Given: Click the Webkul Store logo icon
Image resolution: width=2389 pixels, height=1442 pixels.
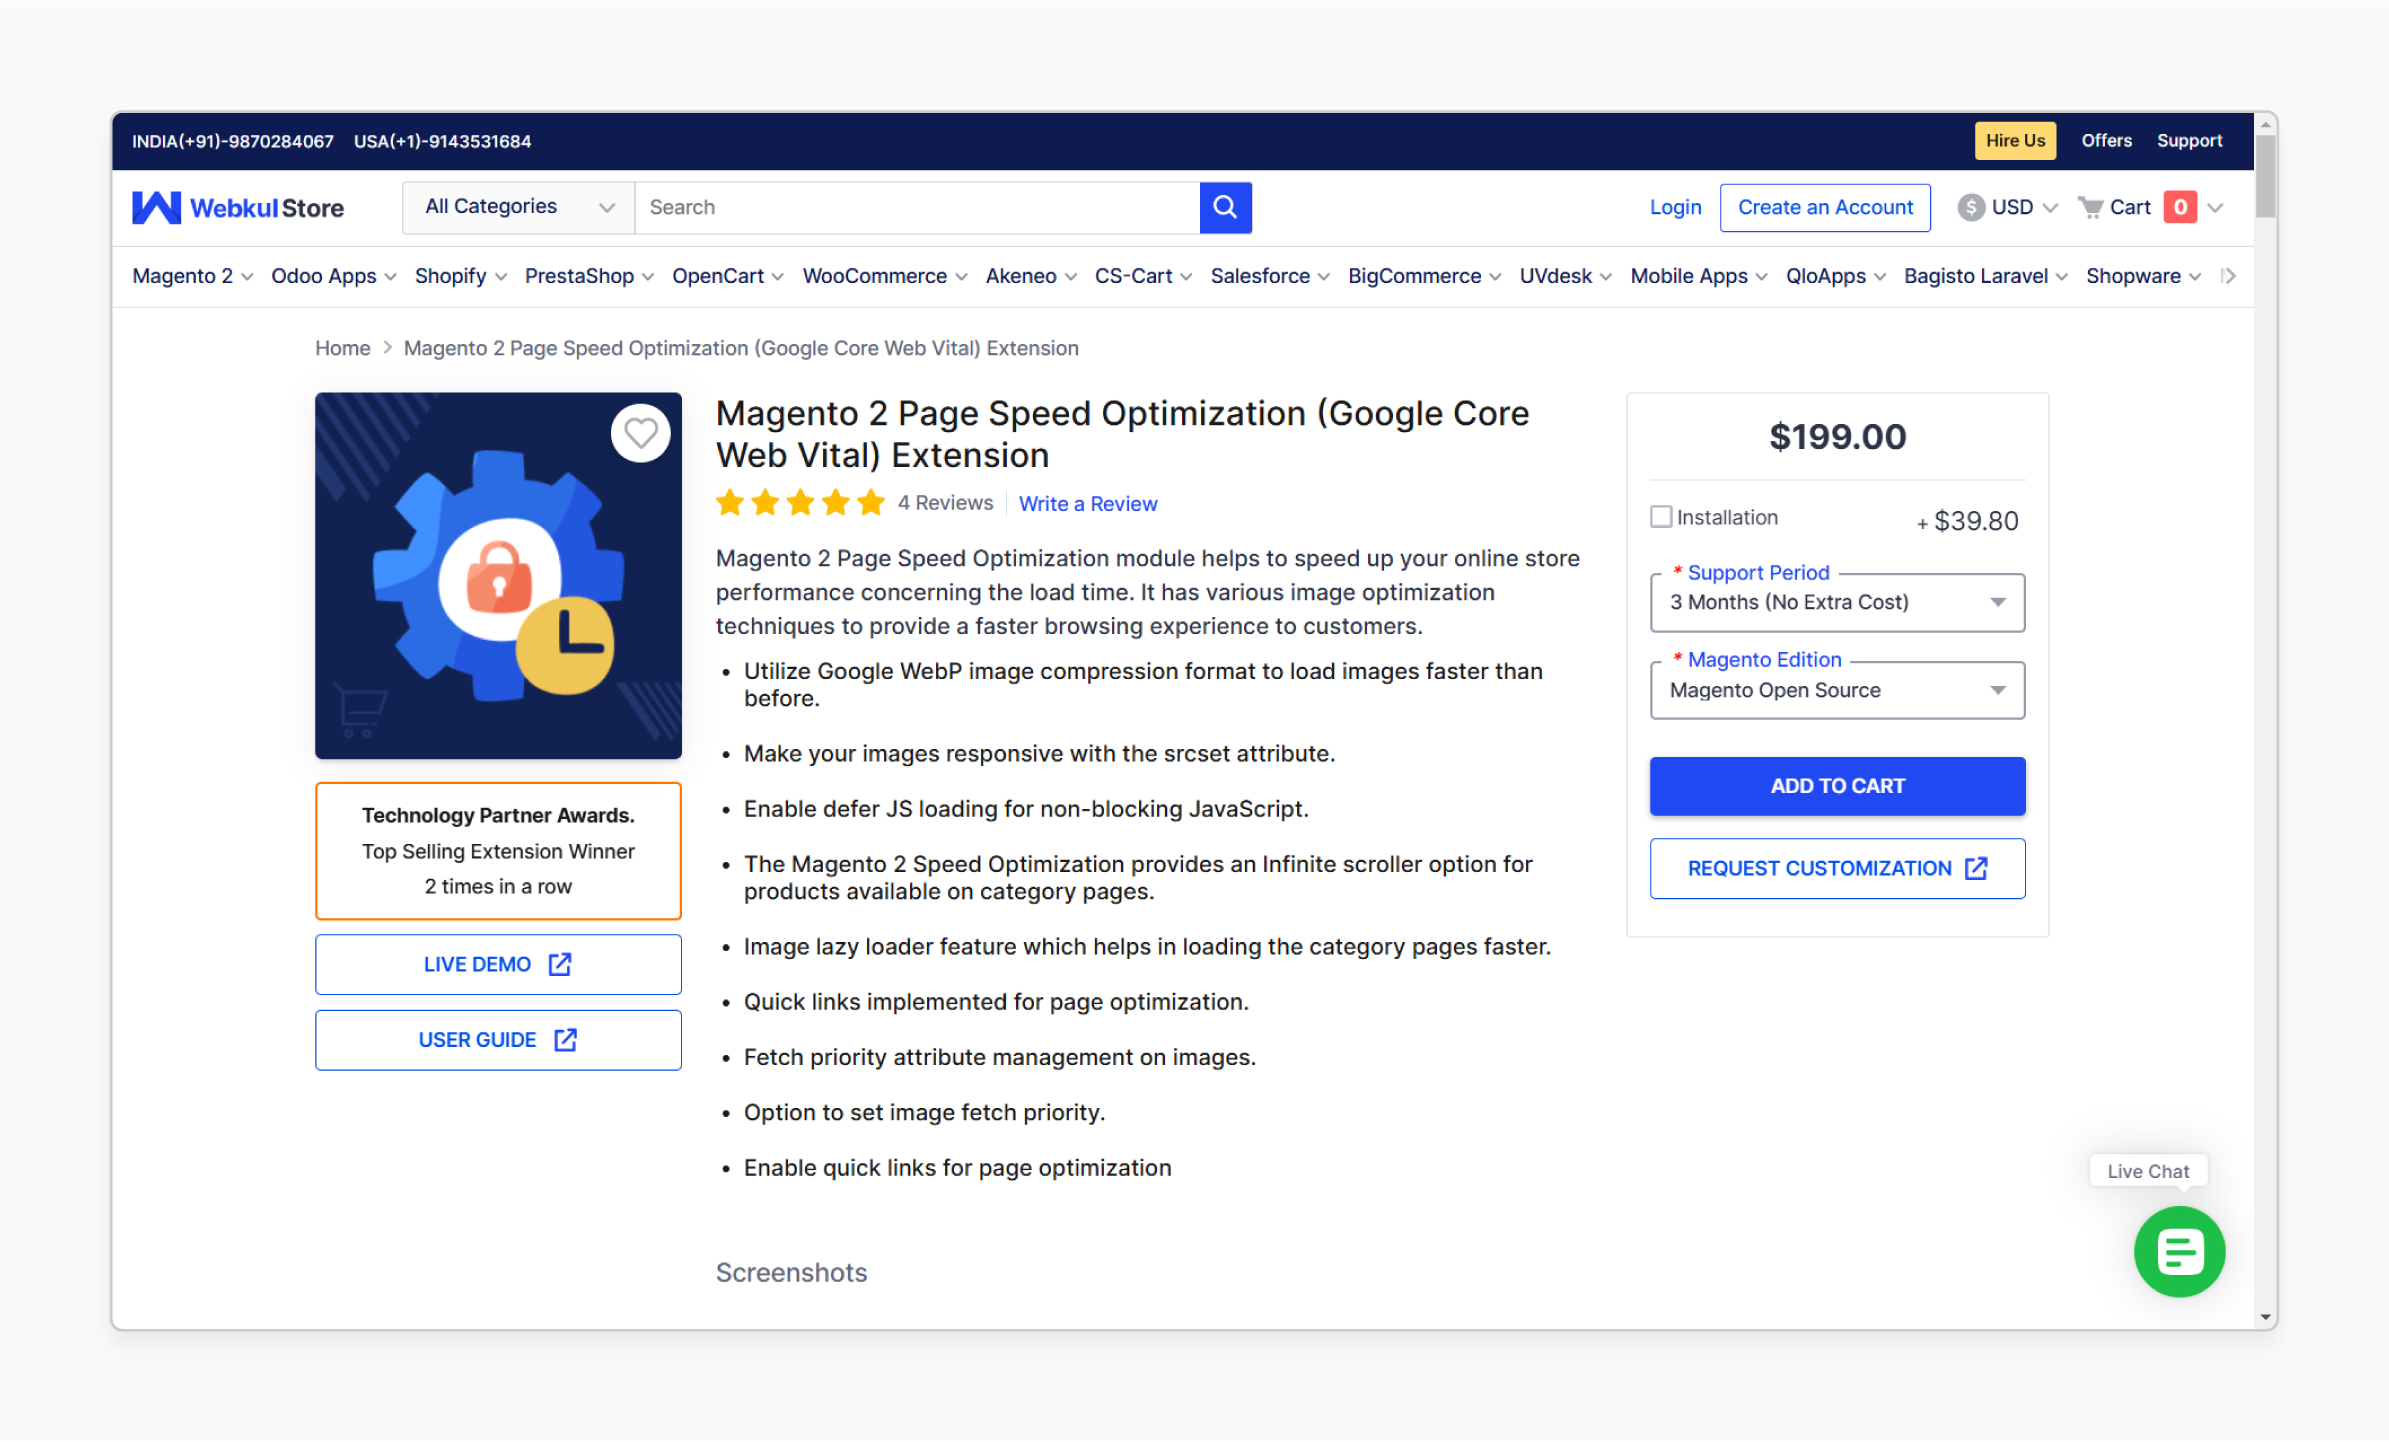Looking at the screenshot, I should (x=157, y=208).
